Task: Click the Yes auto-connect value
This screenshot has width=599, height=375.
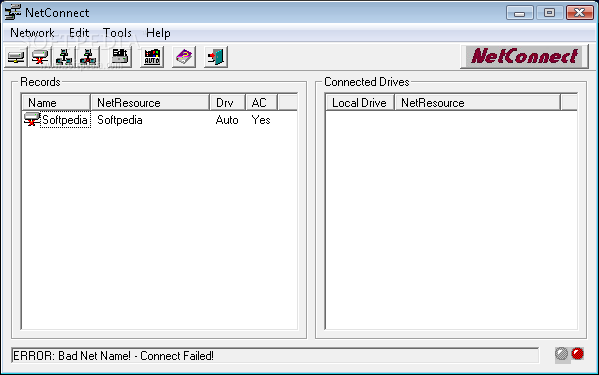Action: [261, 120]
